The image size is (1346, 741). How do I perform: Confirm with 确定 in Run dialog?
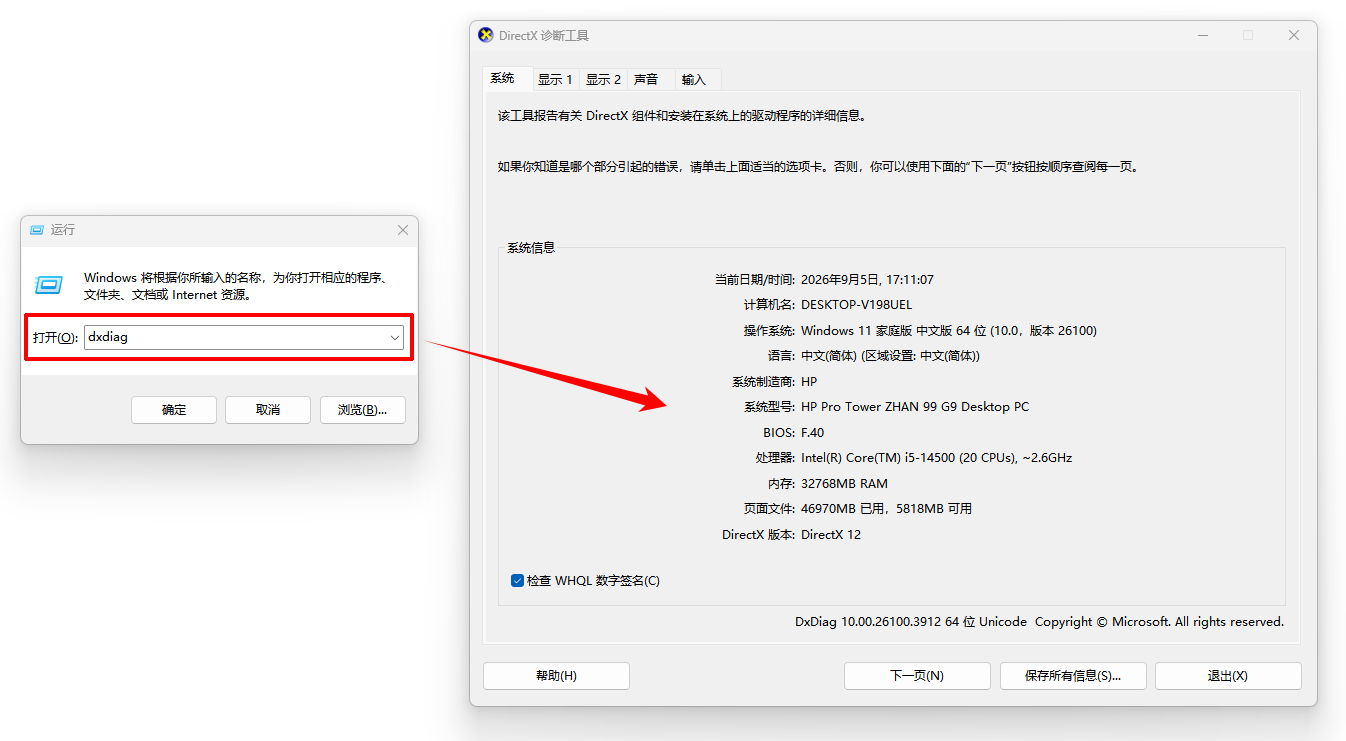[174, 410]
